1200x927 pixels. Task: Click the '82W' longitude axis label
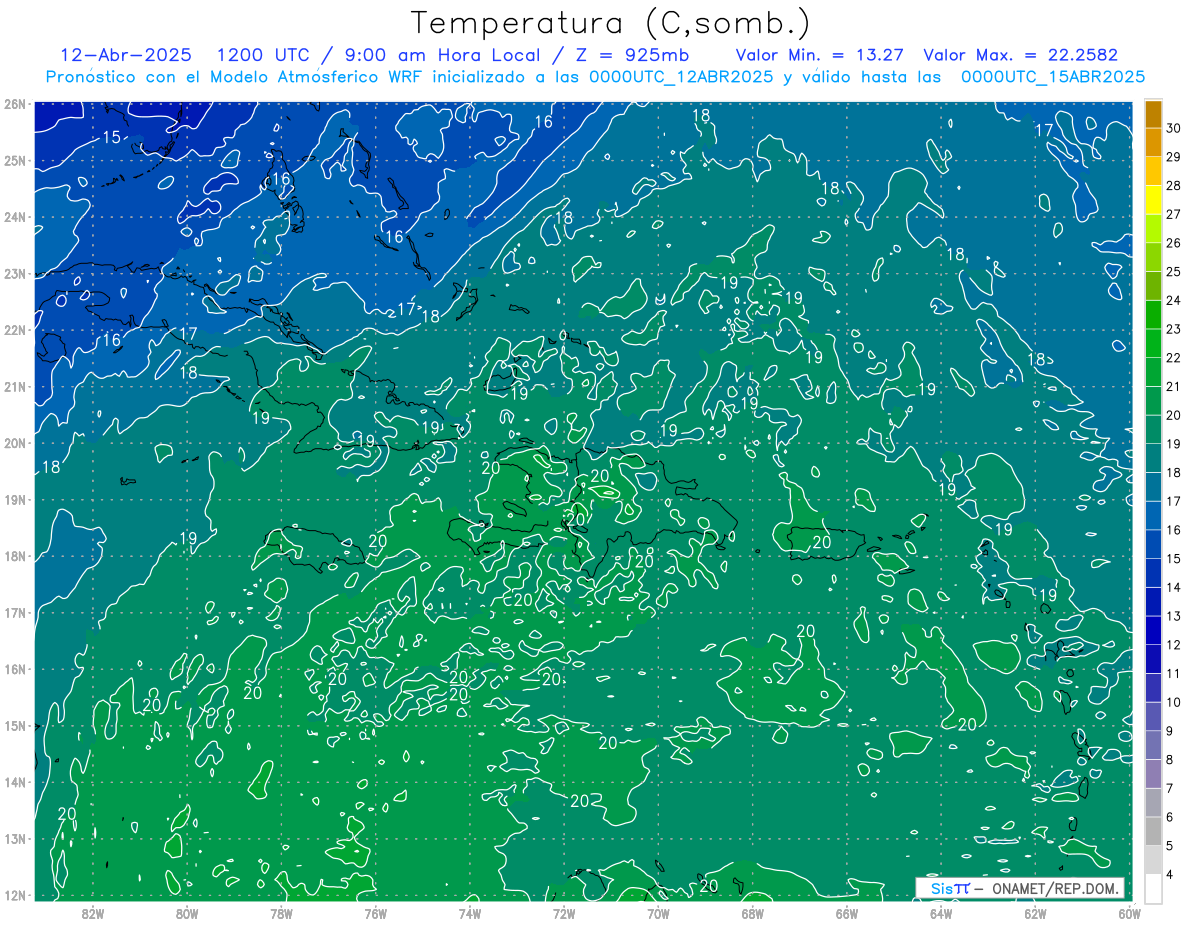(x=93, y=913)
